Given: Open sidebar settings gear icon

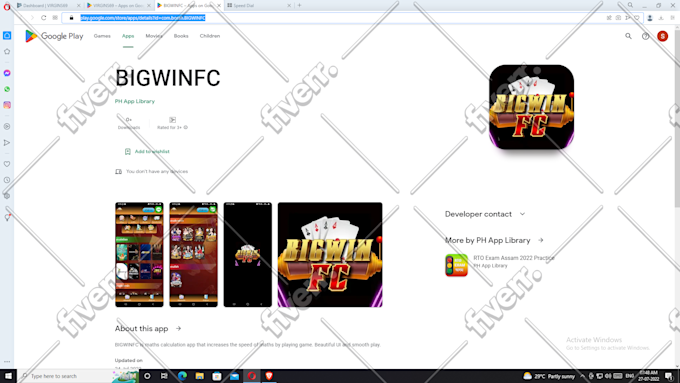Looking at the screenshot, I should click(7, 196).
